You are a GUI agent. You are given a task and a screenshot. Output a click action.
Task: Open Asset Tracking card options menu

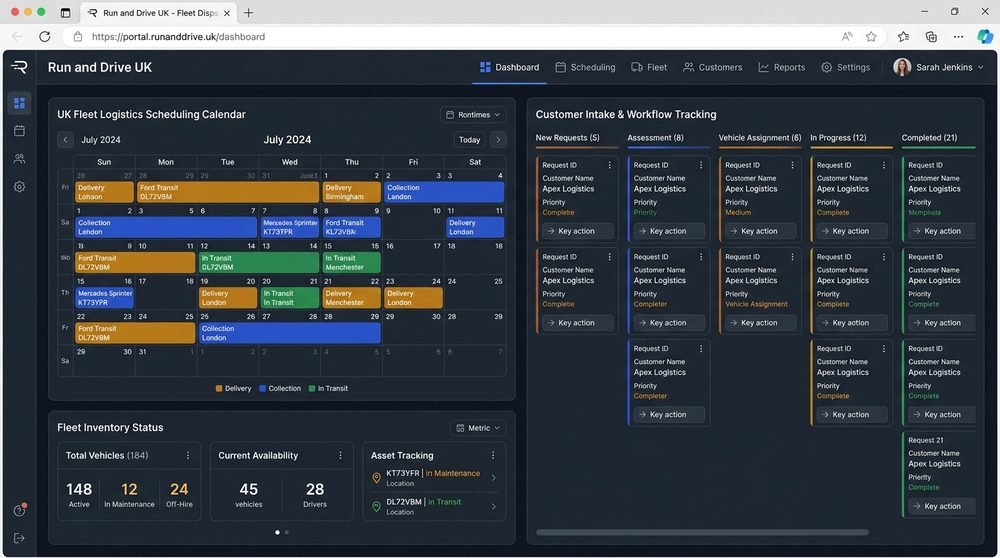[x=493, y=455]
